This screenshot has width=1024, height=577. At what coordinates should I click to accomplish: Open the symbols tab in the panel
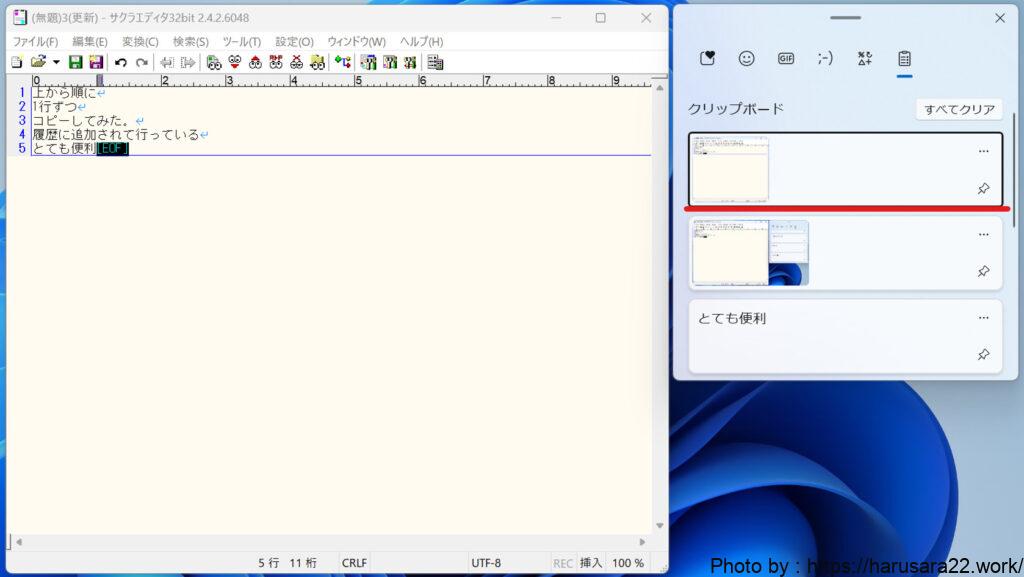tap(864, 58)
